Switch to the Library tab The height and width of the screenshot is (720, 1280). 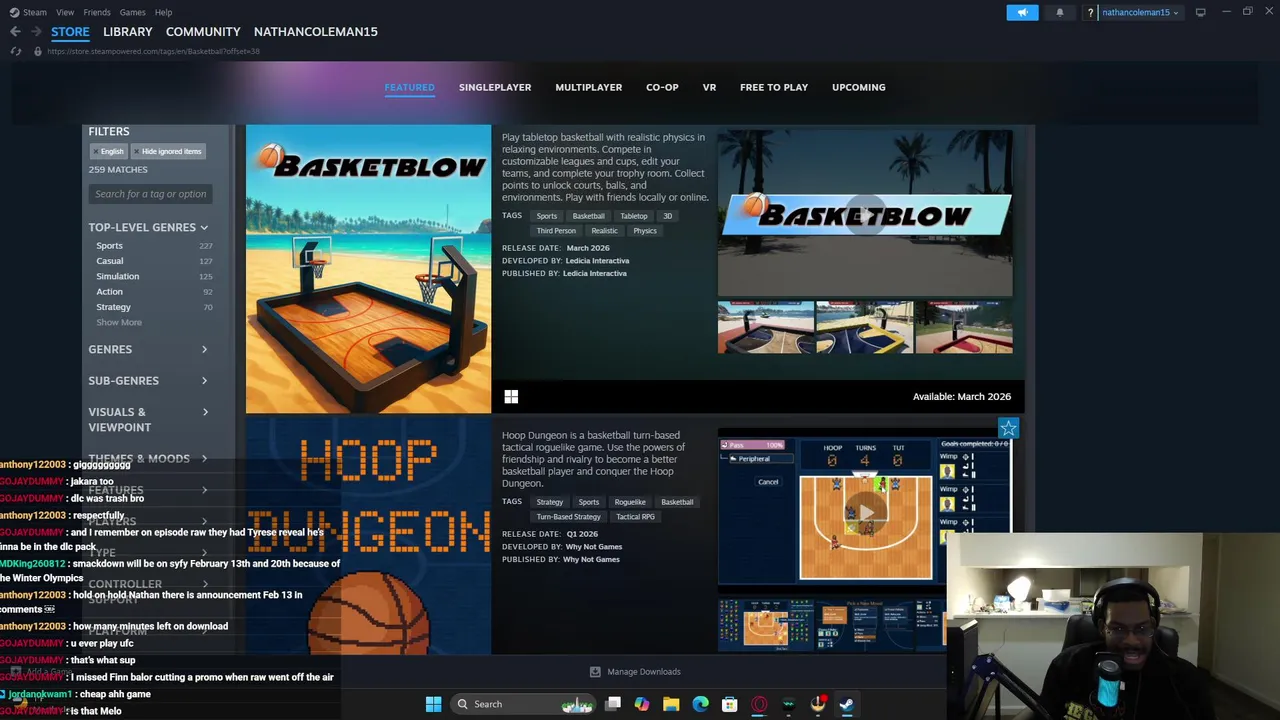pyautogui.click(x=128, y=32)
